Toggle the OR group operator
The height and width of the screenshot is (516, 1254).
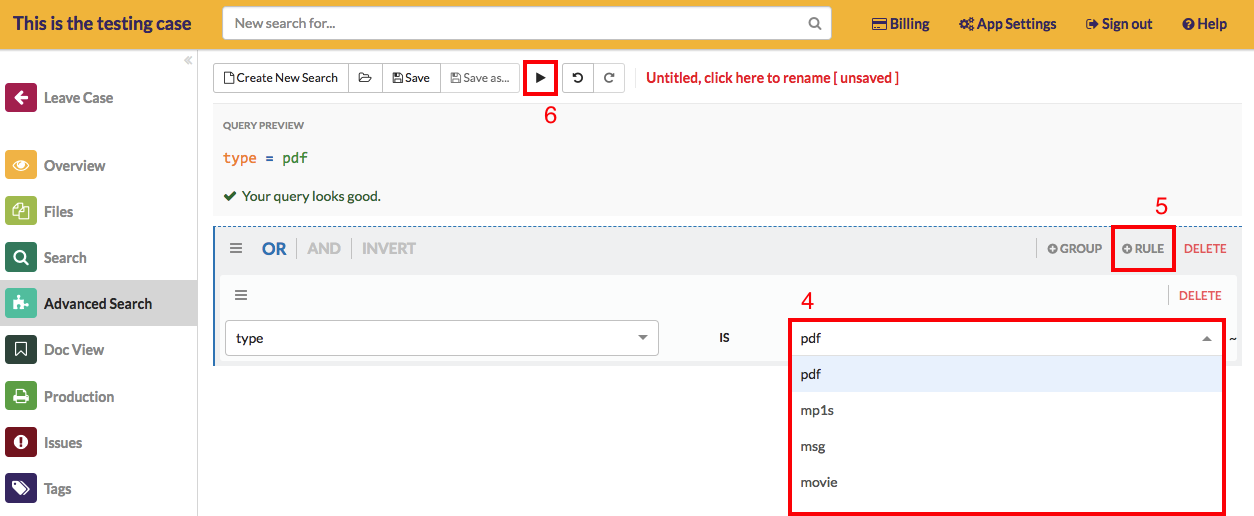tap(274, 249)
